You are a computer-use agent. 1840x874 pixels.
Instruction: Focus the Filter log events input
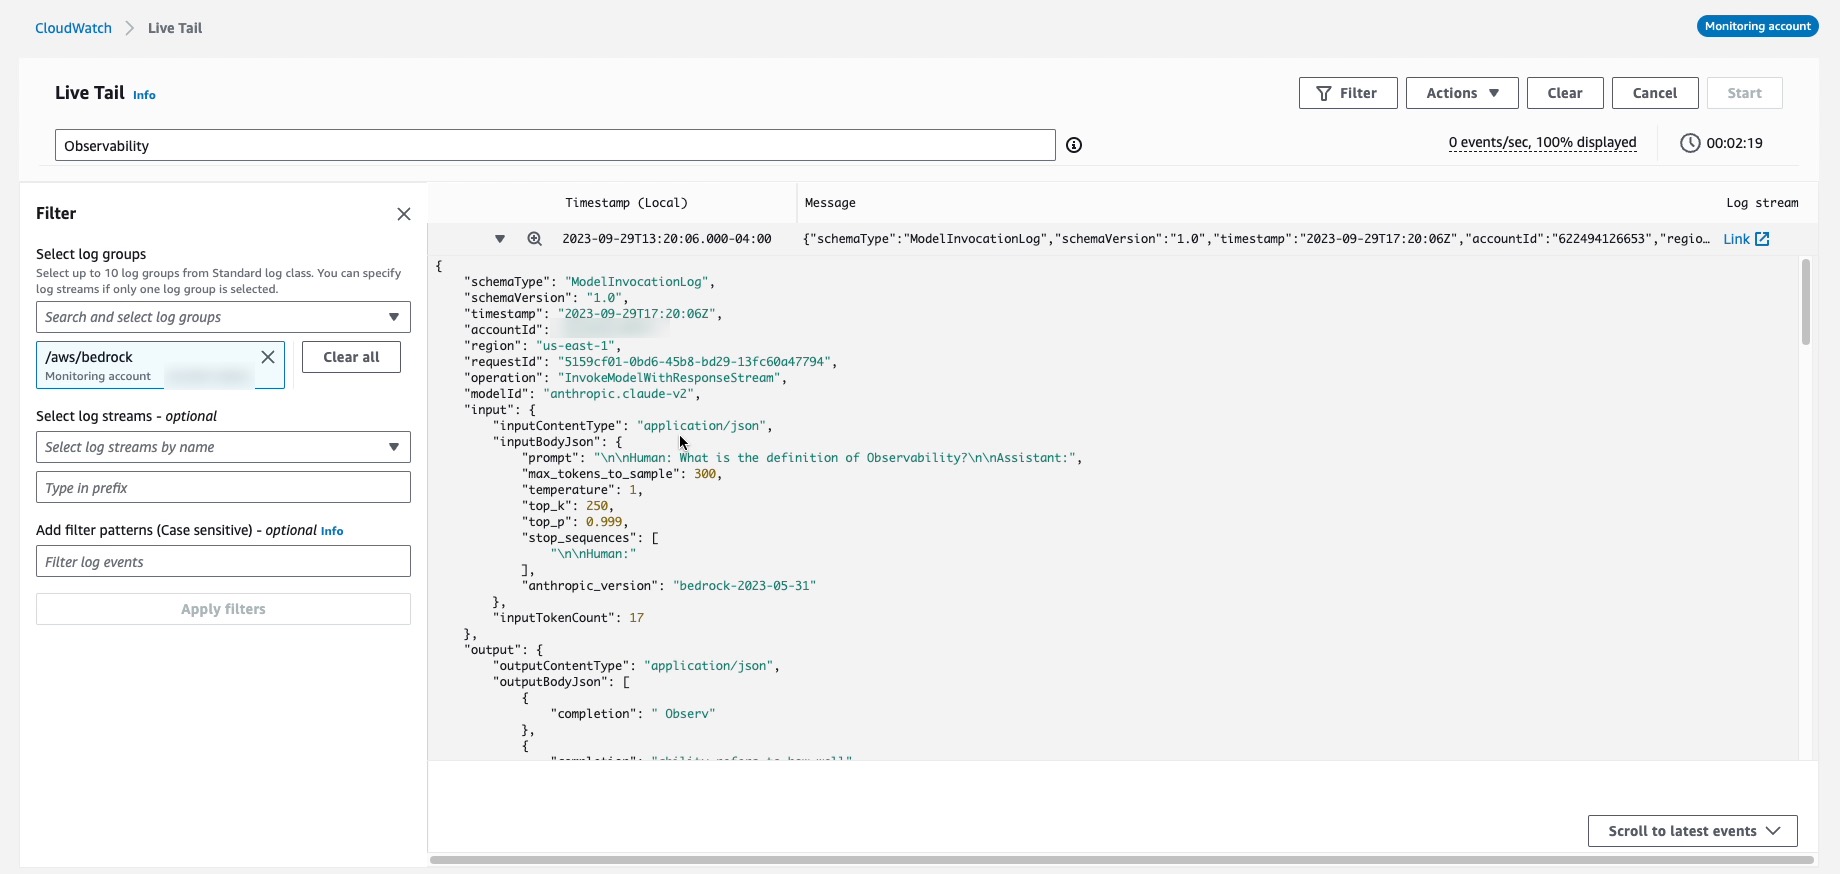[x=223, y=562]
